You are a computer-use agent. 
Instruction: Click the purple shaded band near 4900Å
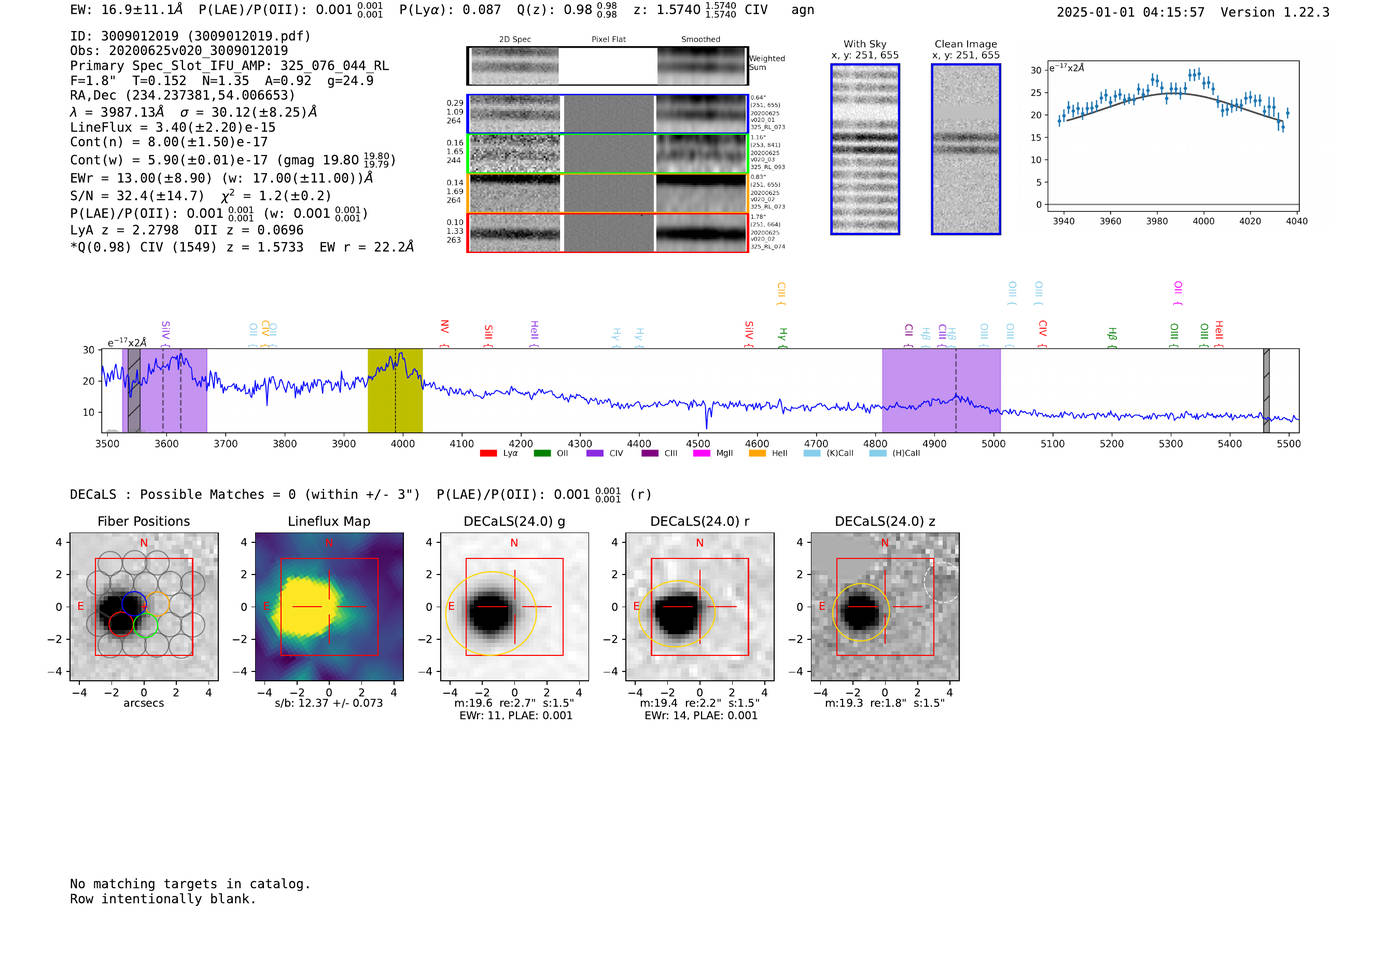click(941, 390)
